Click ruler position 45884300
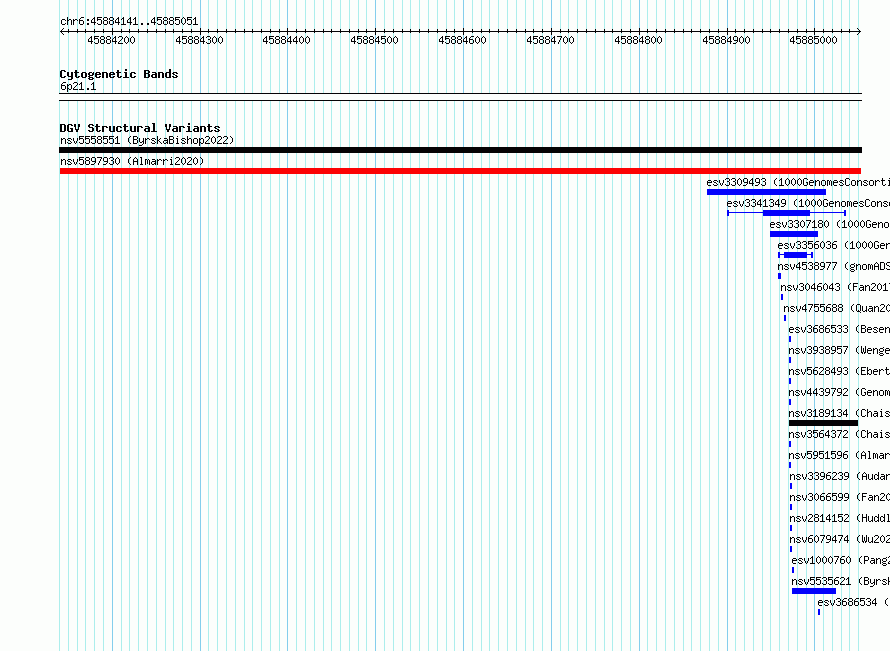The width and height of the screenshot is (890, 651). pos(199,40)
